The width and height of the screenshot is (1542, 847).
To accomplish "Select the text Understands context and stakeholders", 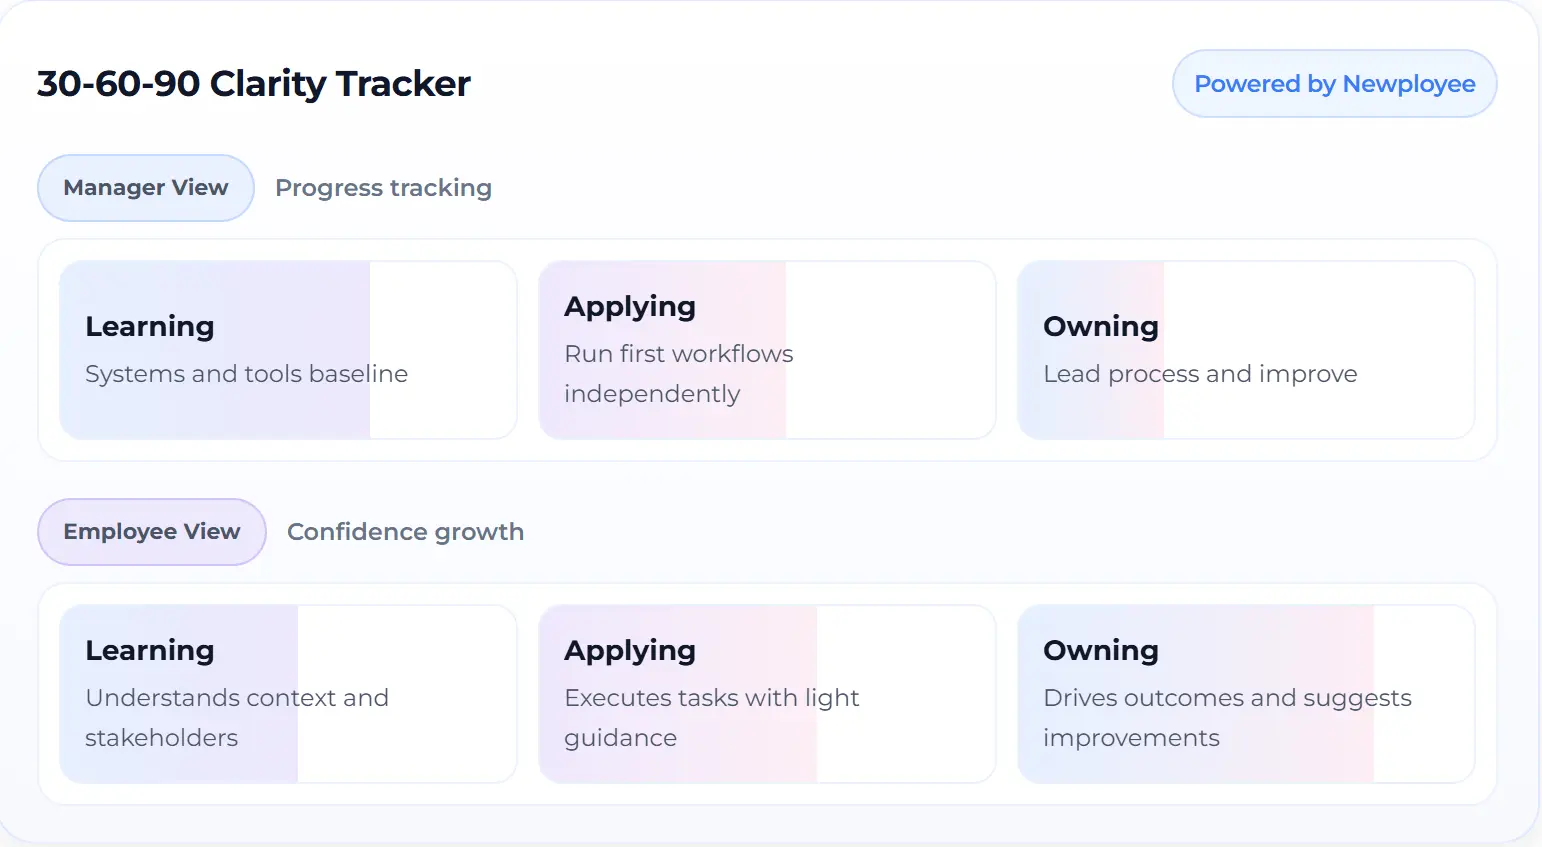I will click(x=236, y=717).
